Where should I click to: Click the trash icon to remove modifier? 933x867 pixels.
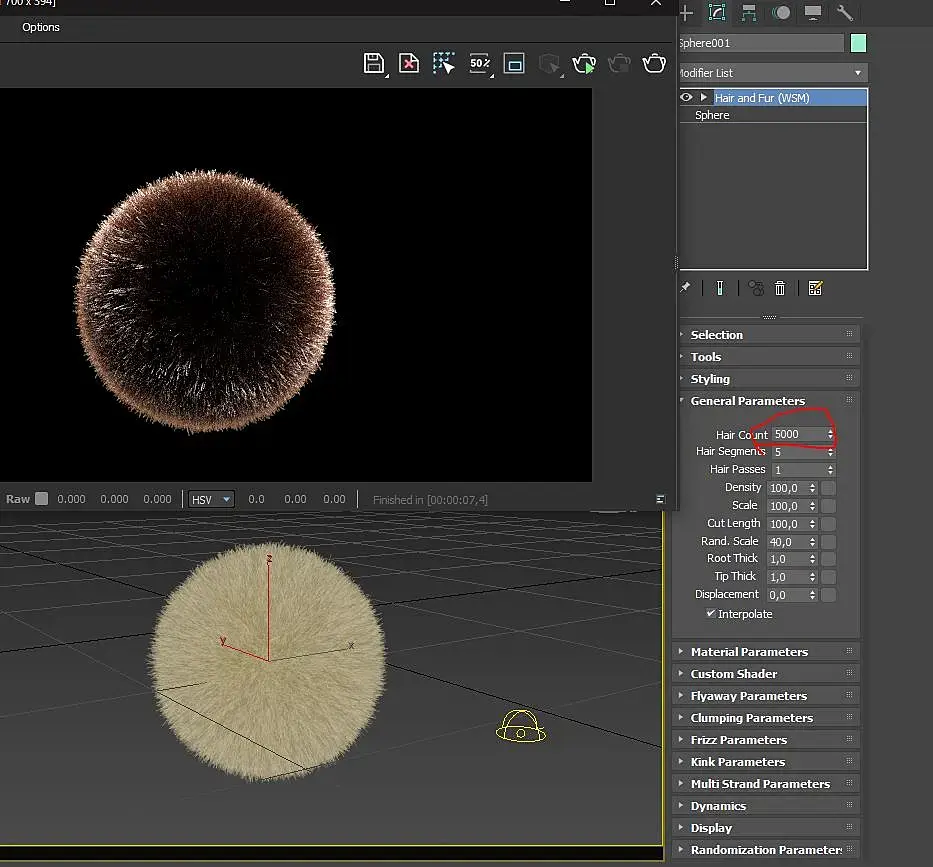tap(780, 288)
